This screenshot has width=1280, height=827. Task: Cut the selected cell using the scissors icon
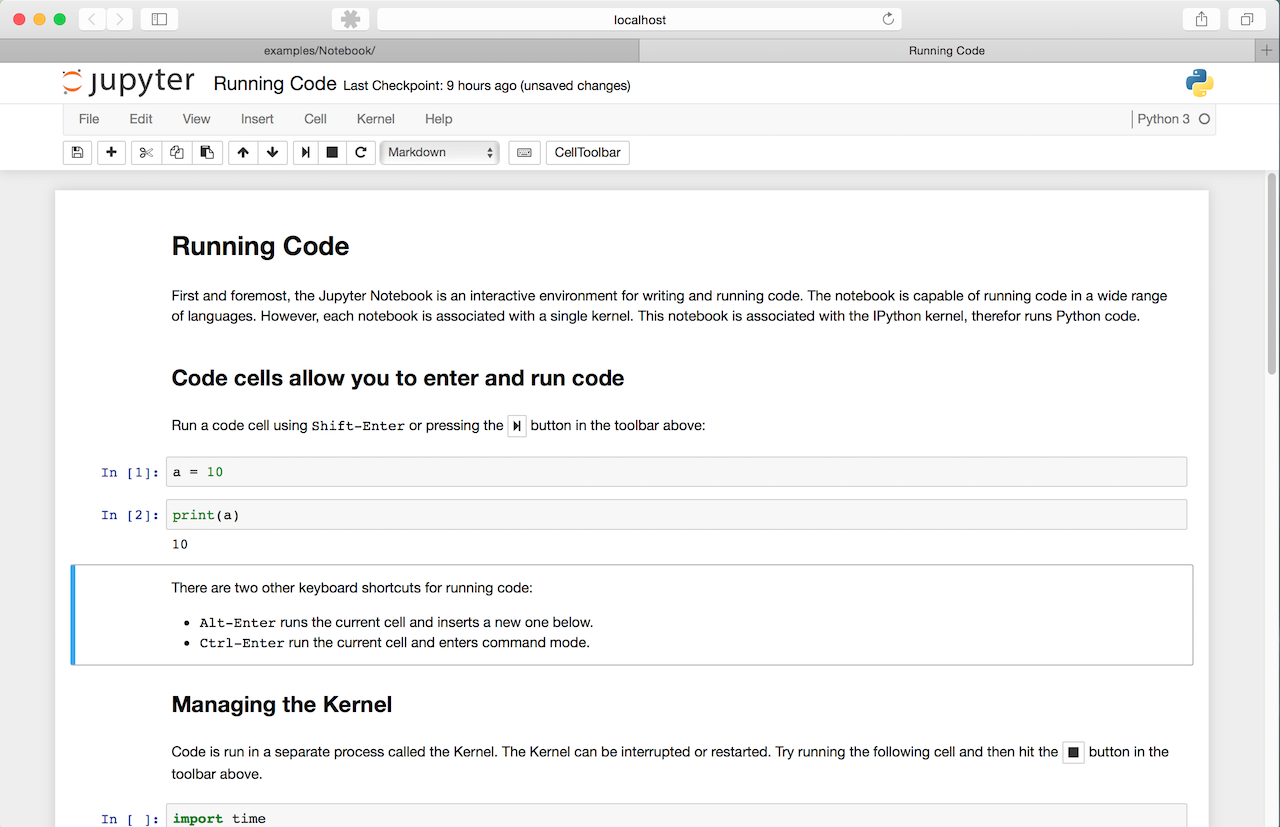click(x=147, y=152)
